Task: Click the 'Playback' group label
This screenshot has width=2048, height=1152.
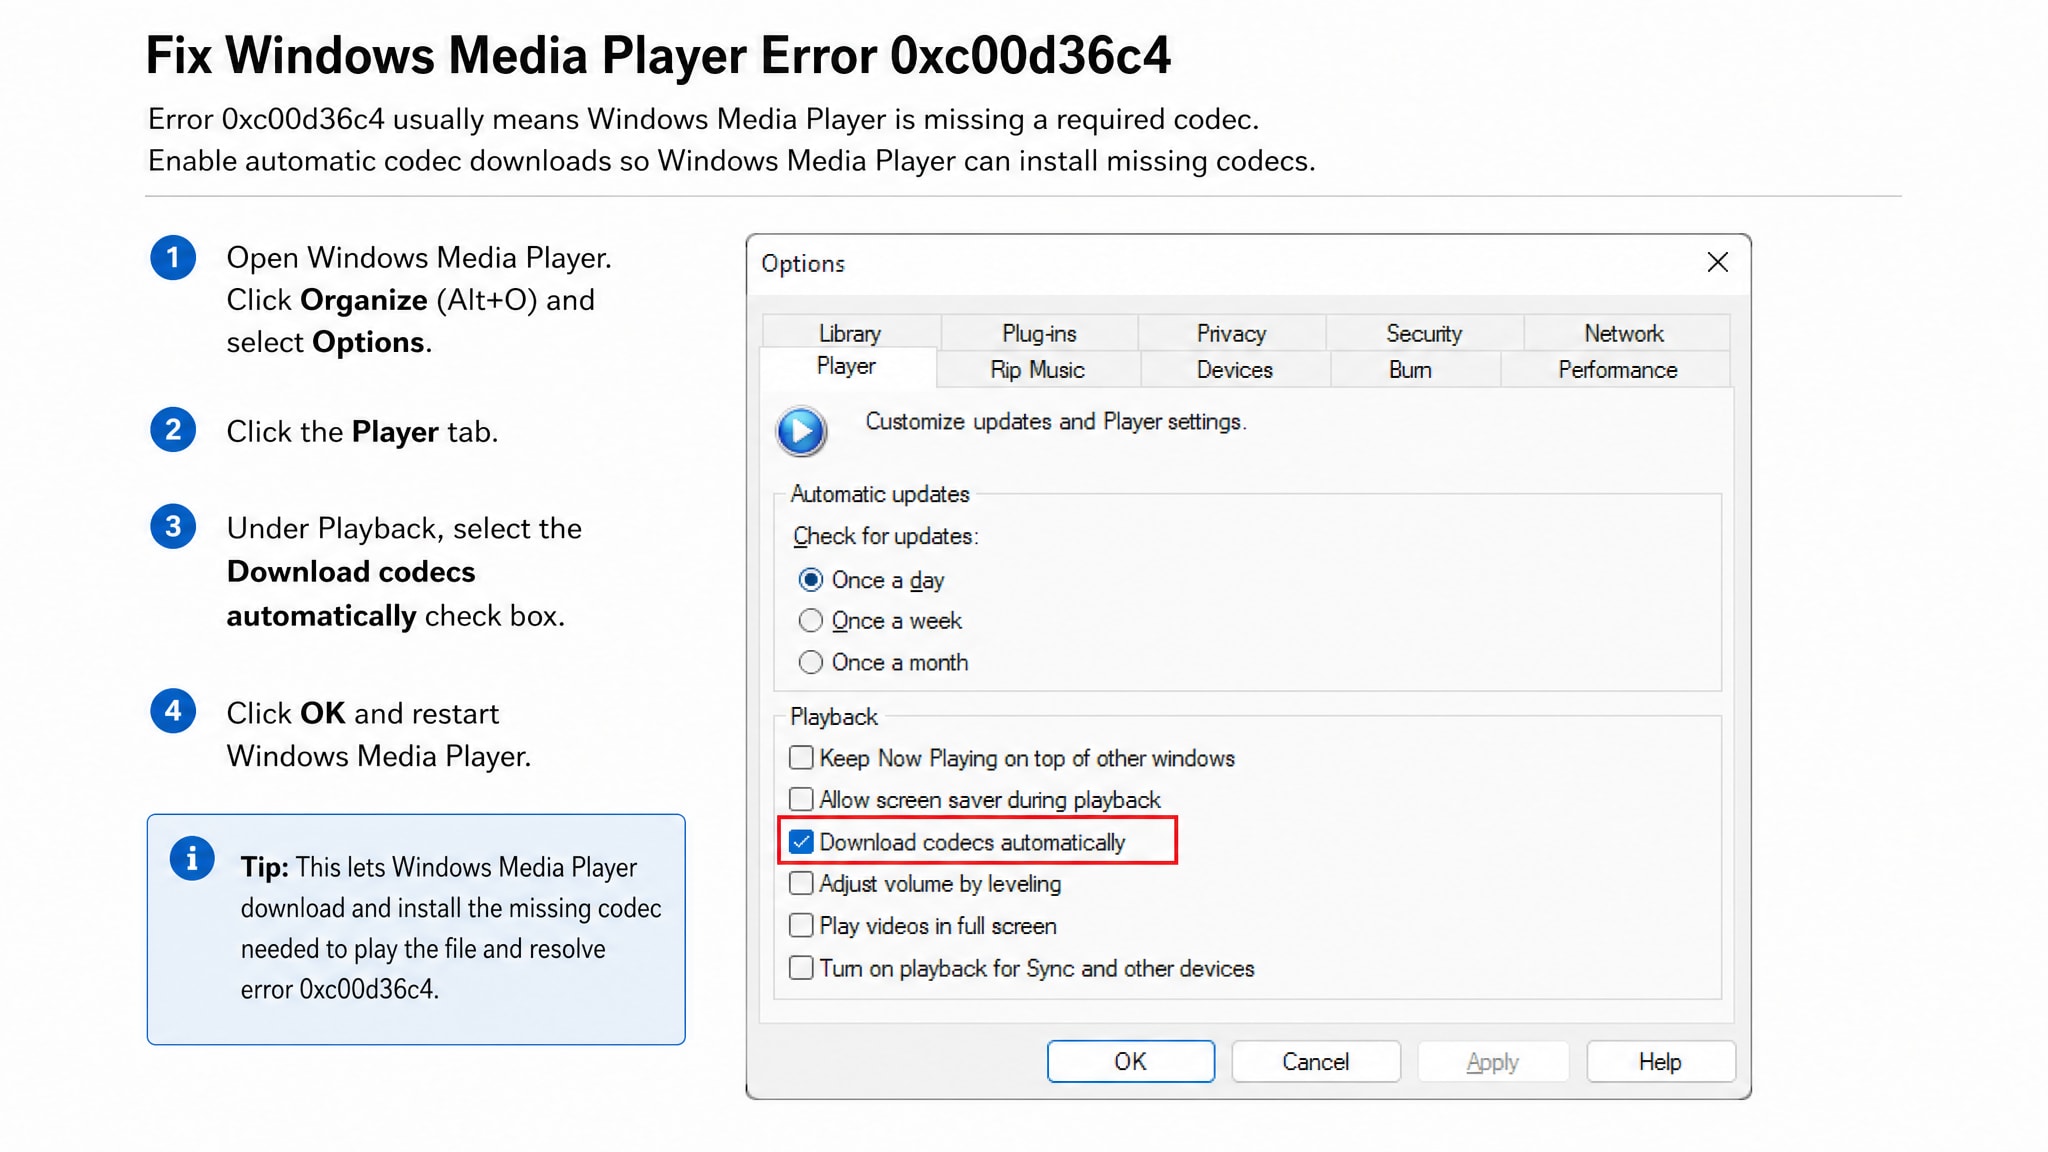Action: click(834, 717)
